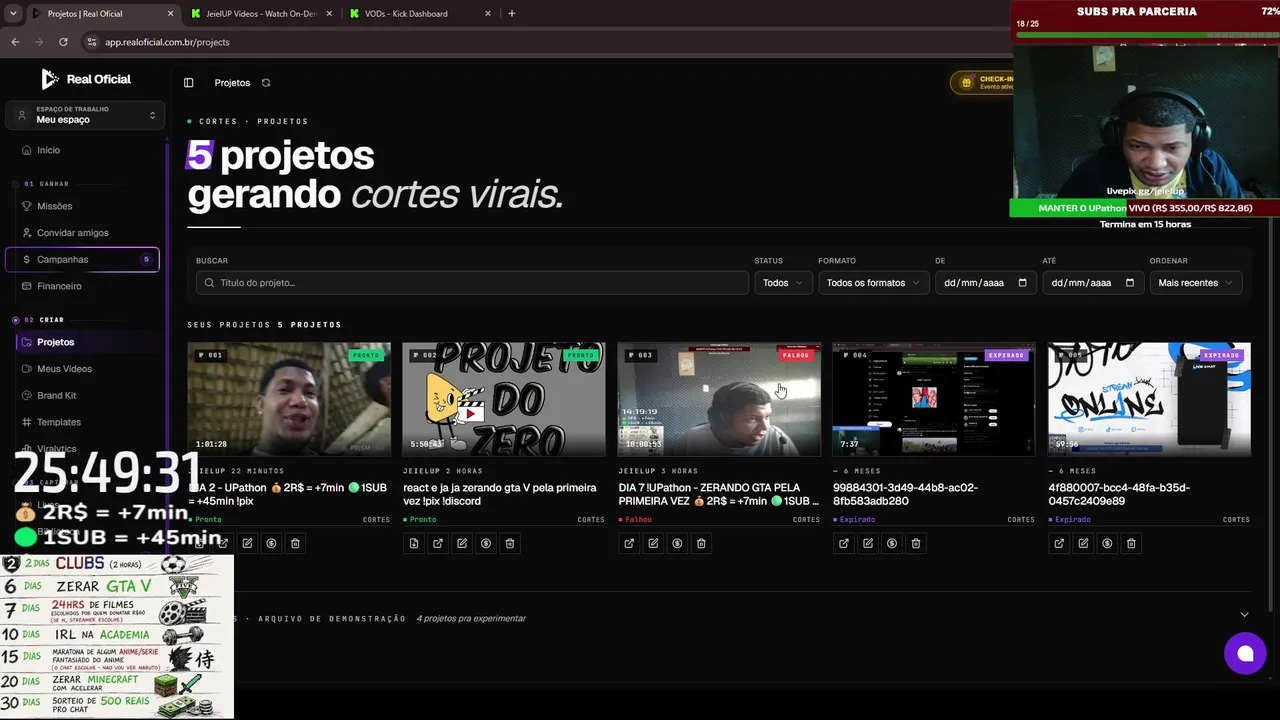Screen dimensions: 1280x720
Task: Click coin icon on project 4f880007-bcc4
Action: coord(1107,543)
